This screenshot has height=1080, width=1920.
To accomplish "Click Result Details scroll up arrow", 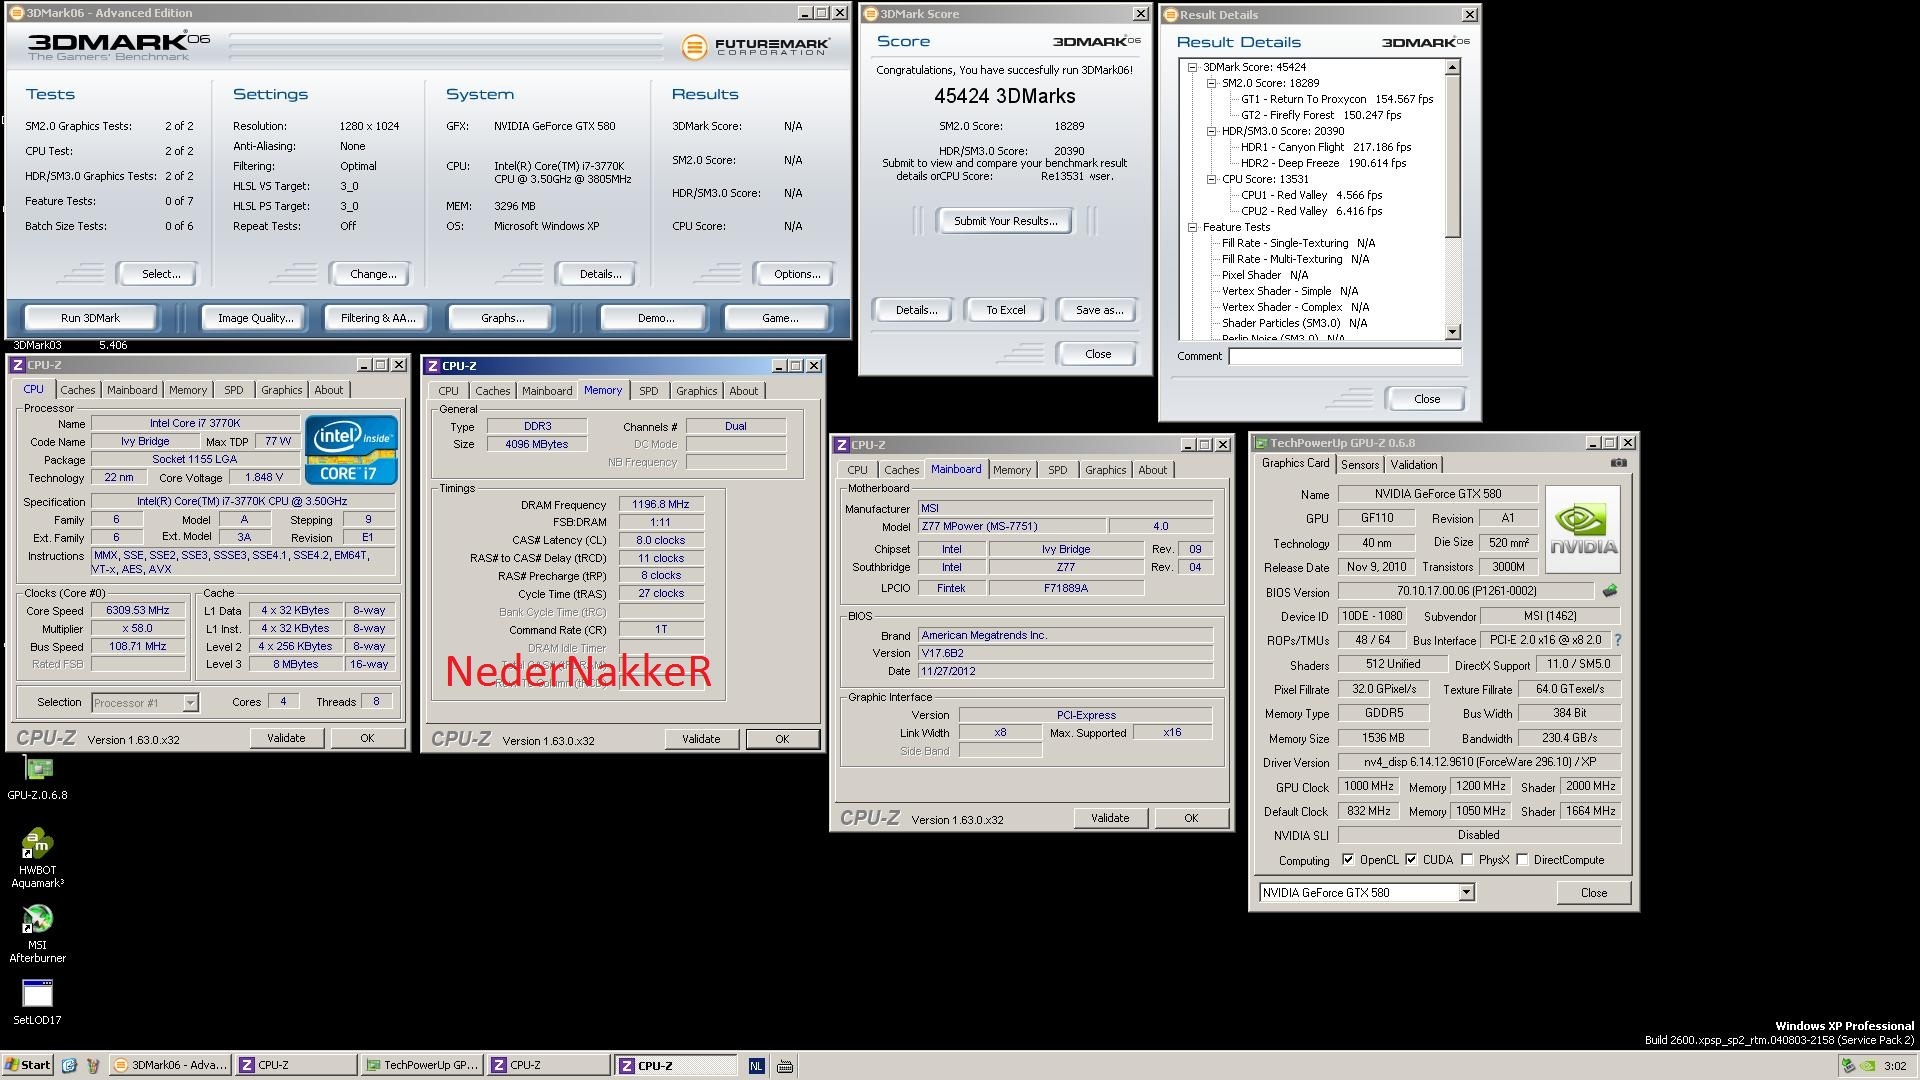I will pos(1453,68).
